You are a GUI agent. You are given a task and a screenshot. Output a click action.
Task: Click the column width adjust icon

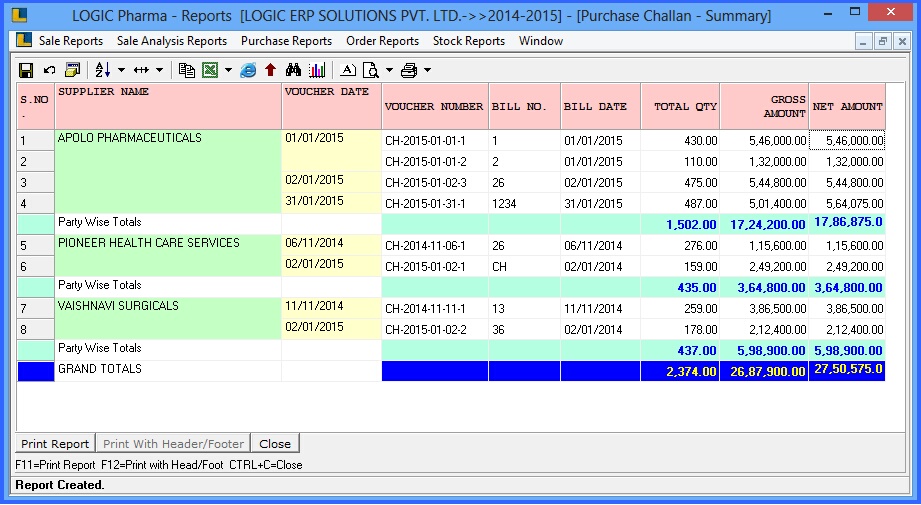click(141, 70)
